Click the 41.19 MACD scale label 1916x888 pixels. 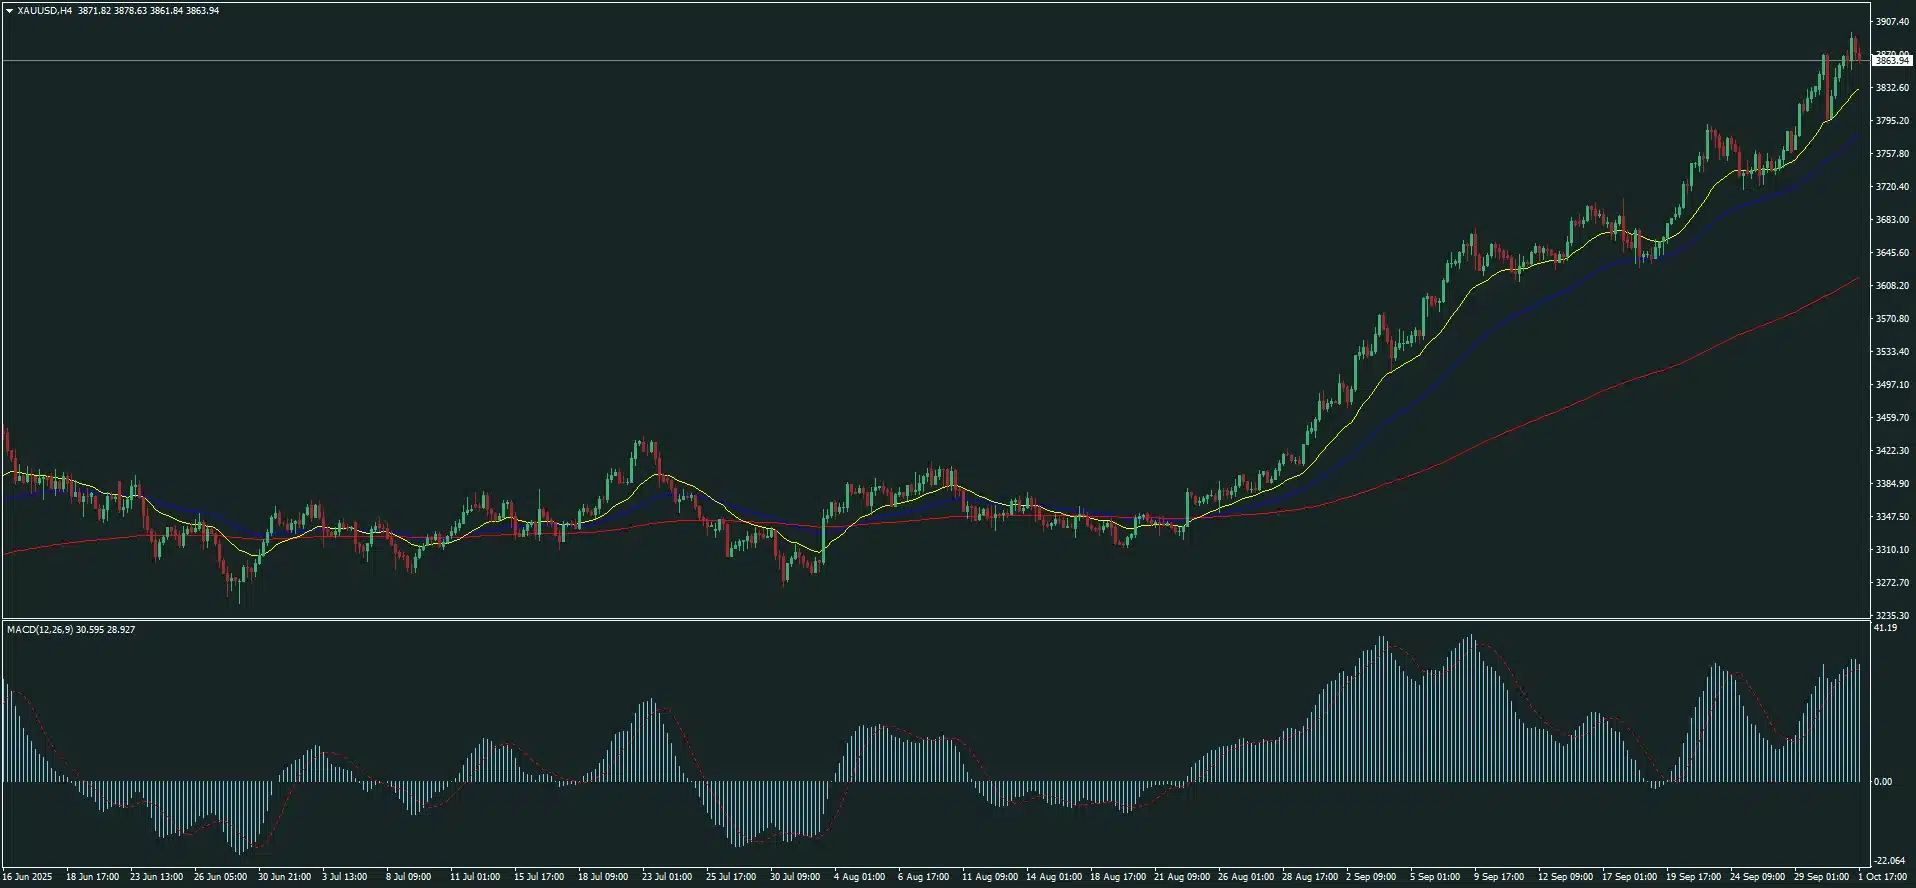pyautogui.click(x=1885, y=628)
